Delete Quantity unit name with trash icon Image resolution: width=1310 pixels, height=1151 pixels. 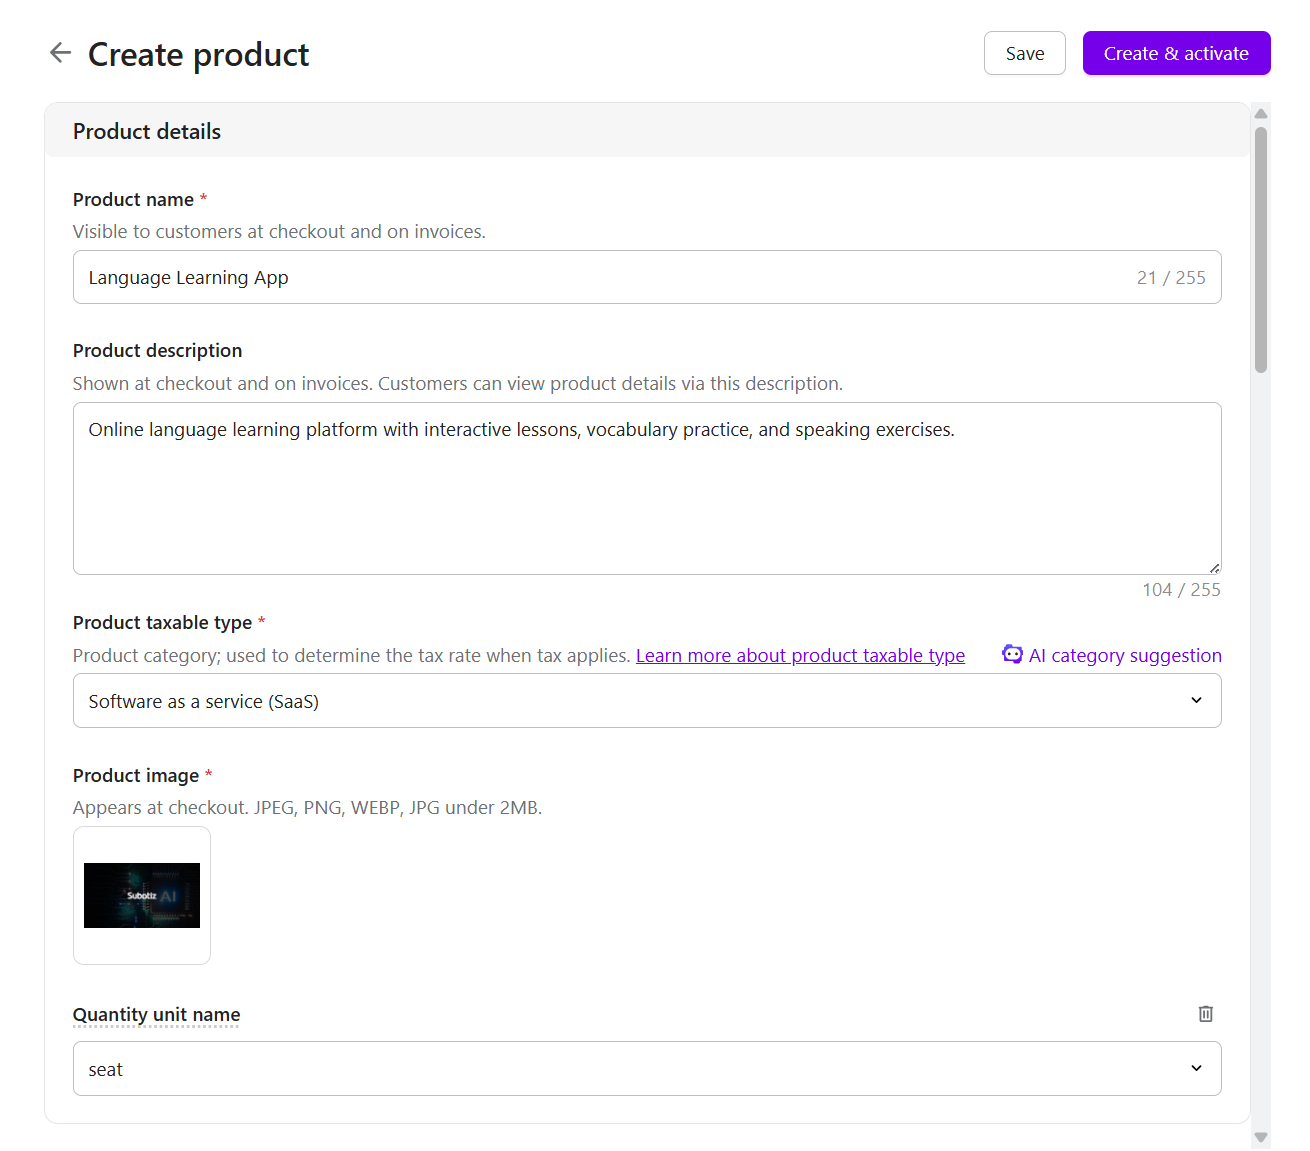pos(1206,1014)
